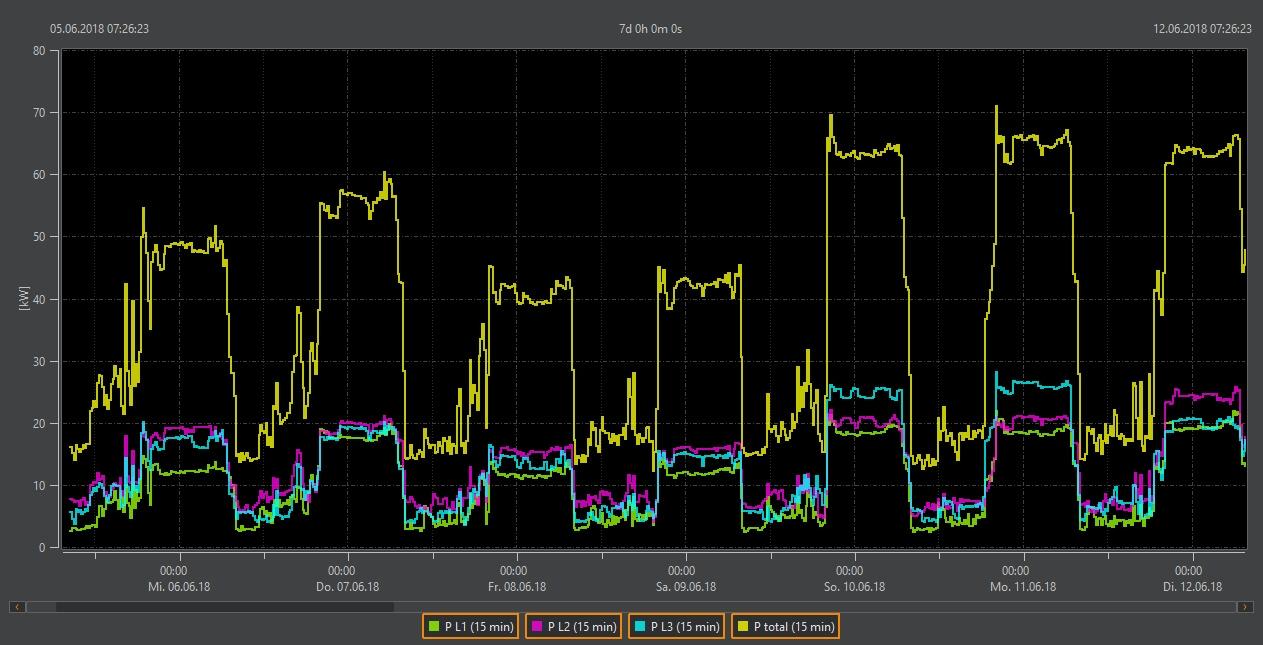Click the Fr. 08.06.18 date label
1263x645 pixels.
coord(516,587)
